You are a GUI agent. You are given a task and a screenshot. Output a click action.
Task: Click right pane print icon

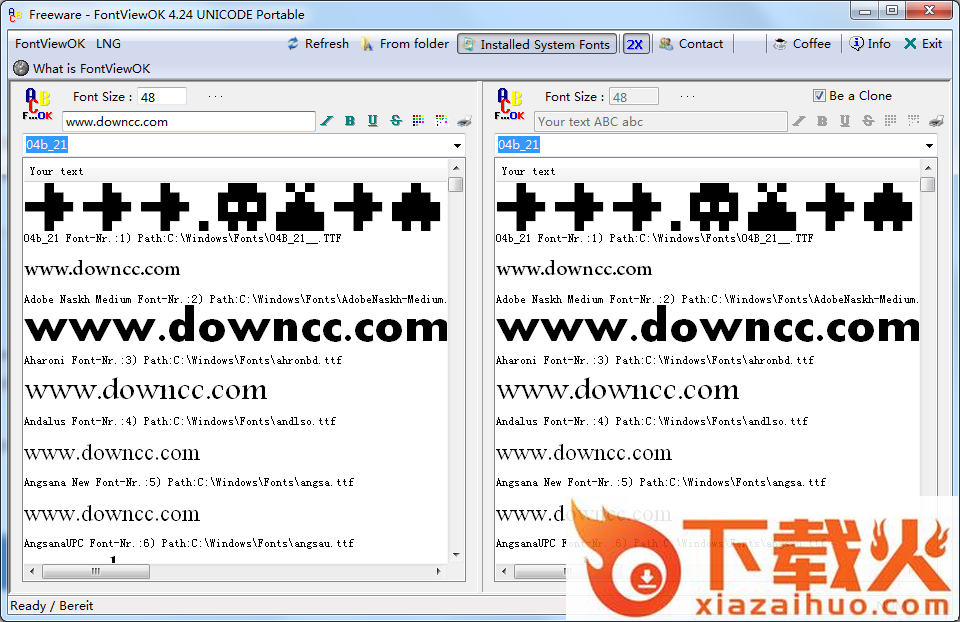point(937,121)
